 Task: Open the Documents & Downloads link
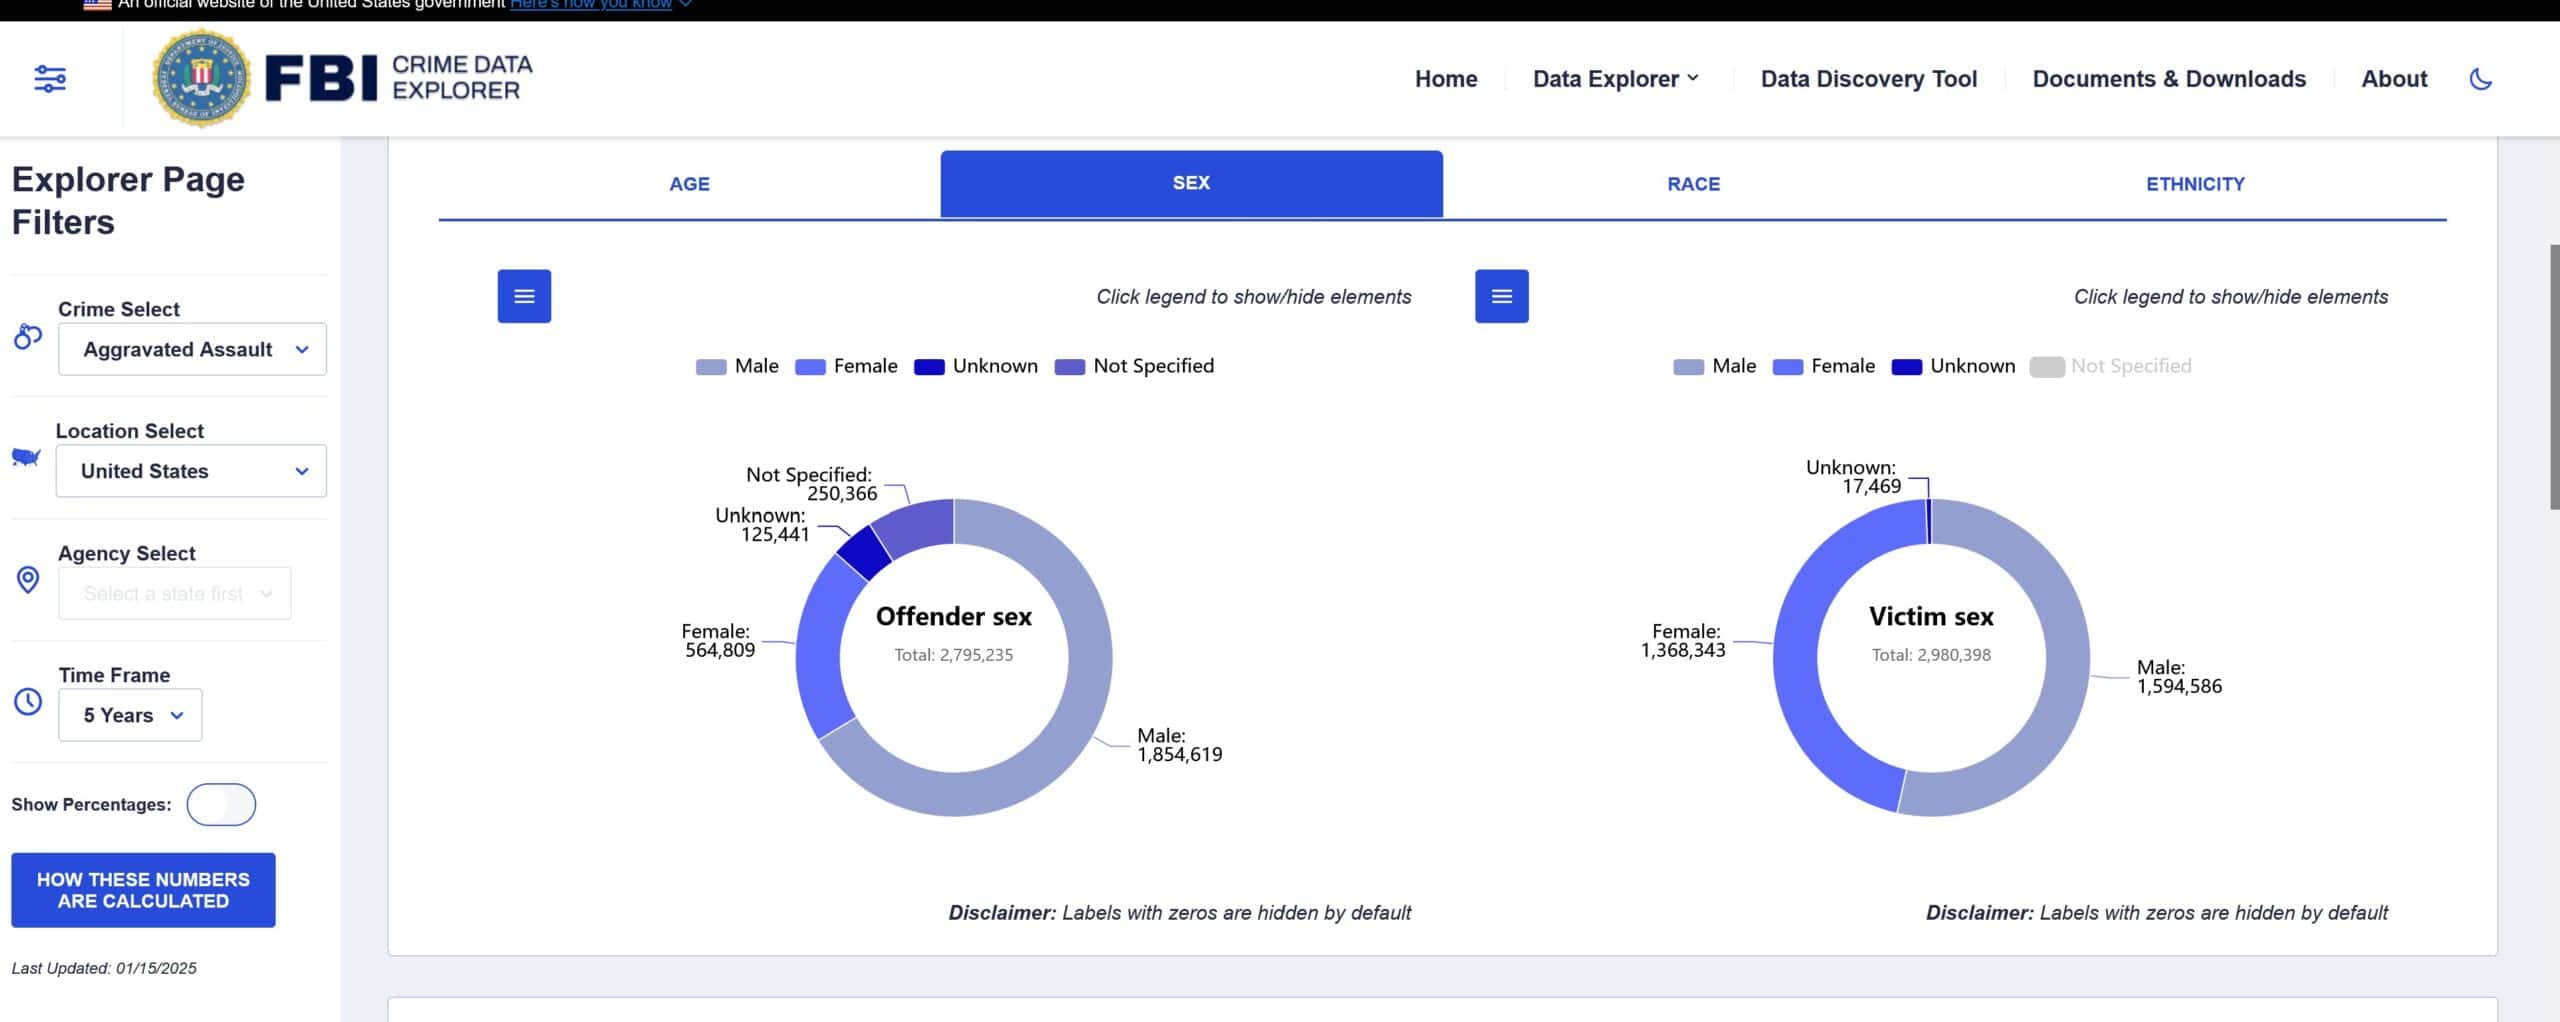2169,79
